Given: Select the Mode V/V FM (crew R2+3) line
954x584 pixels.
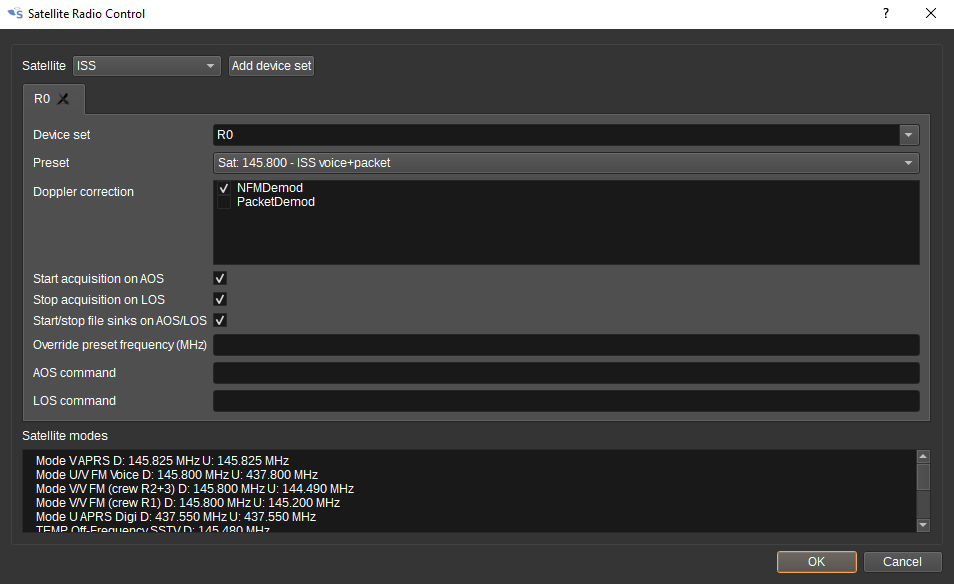Looking at the screenshot, I should tap(195, 488).
